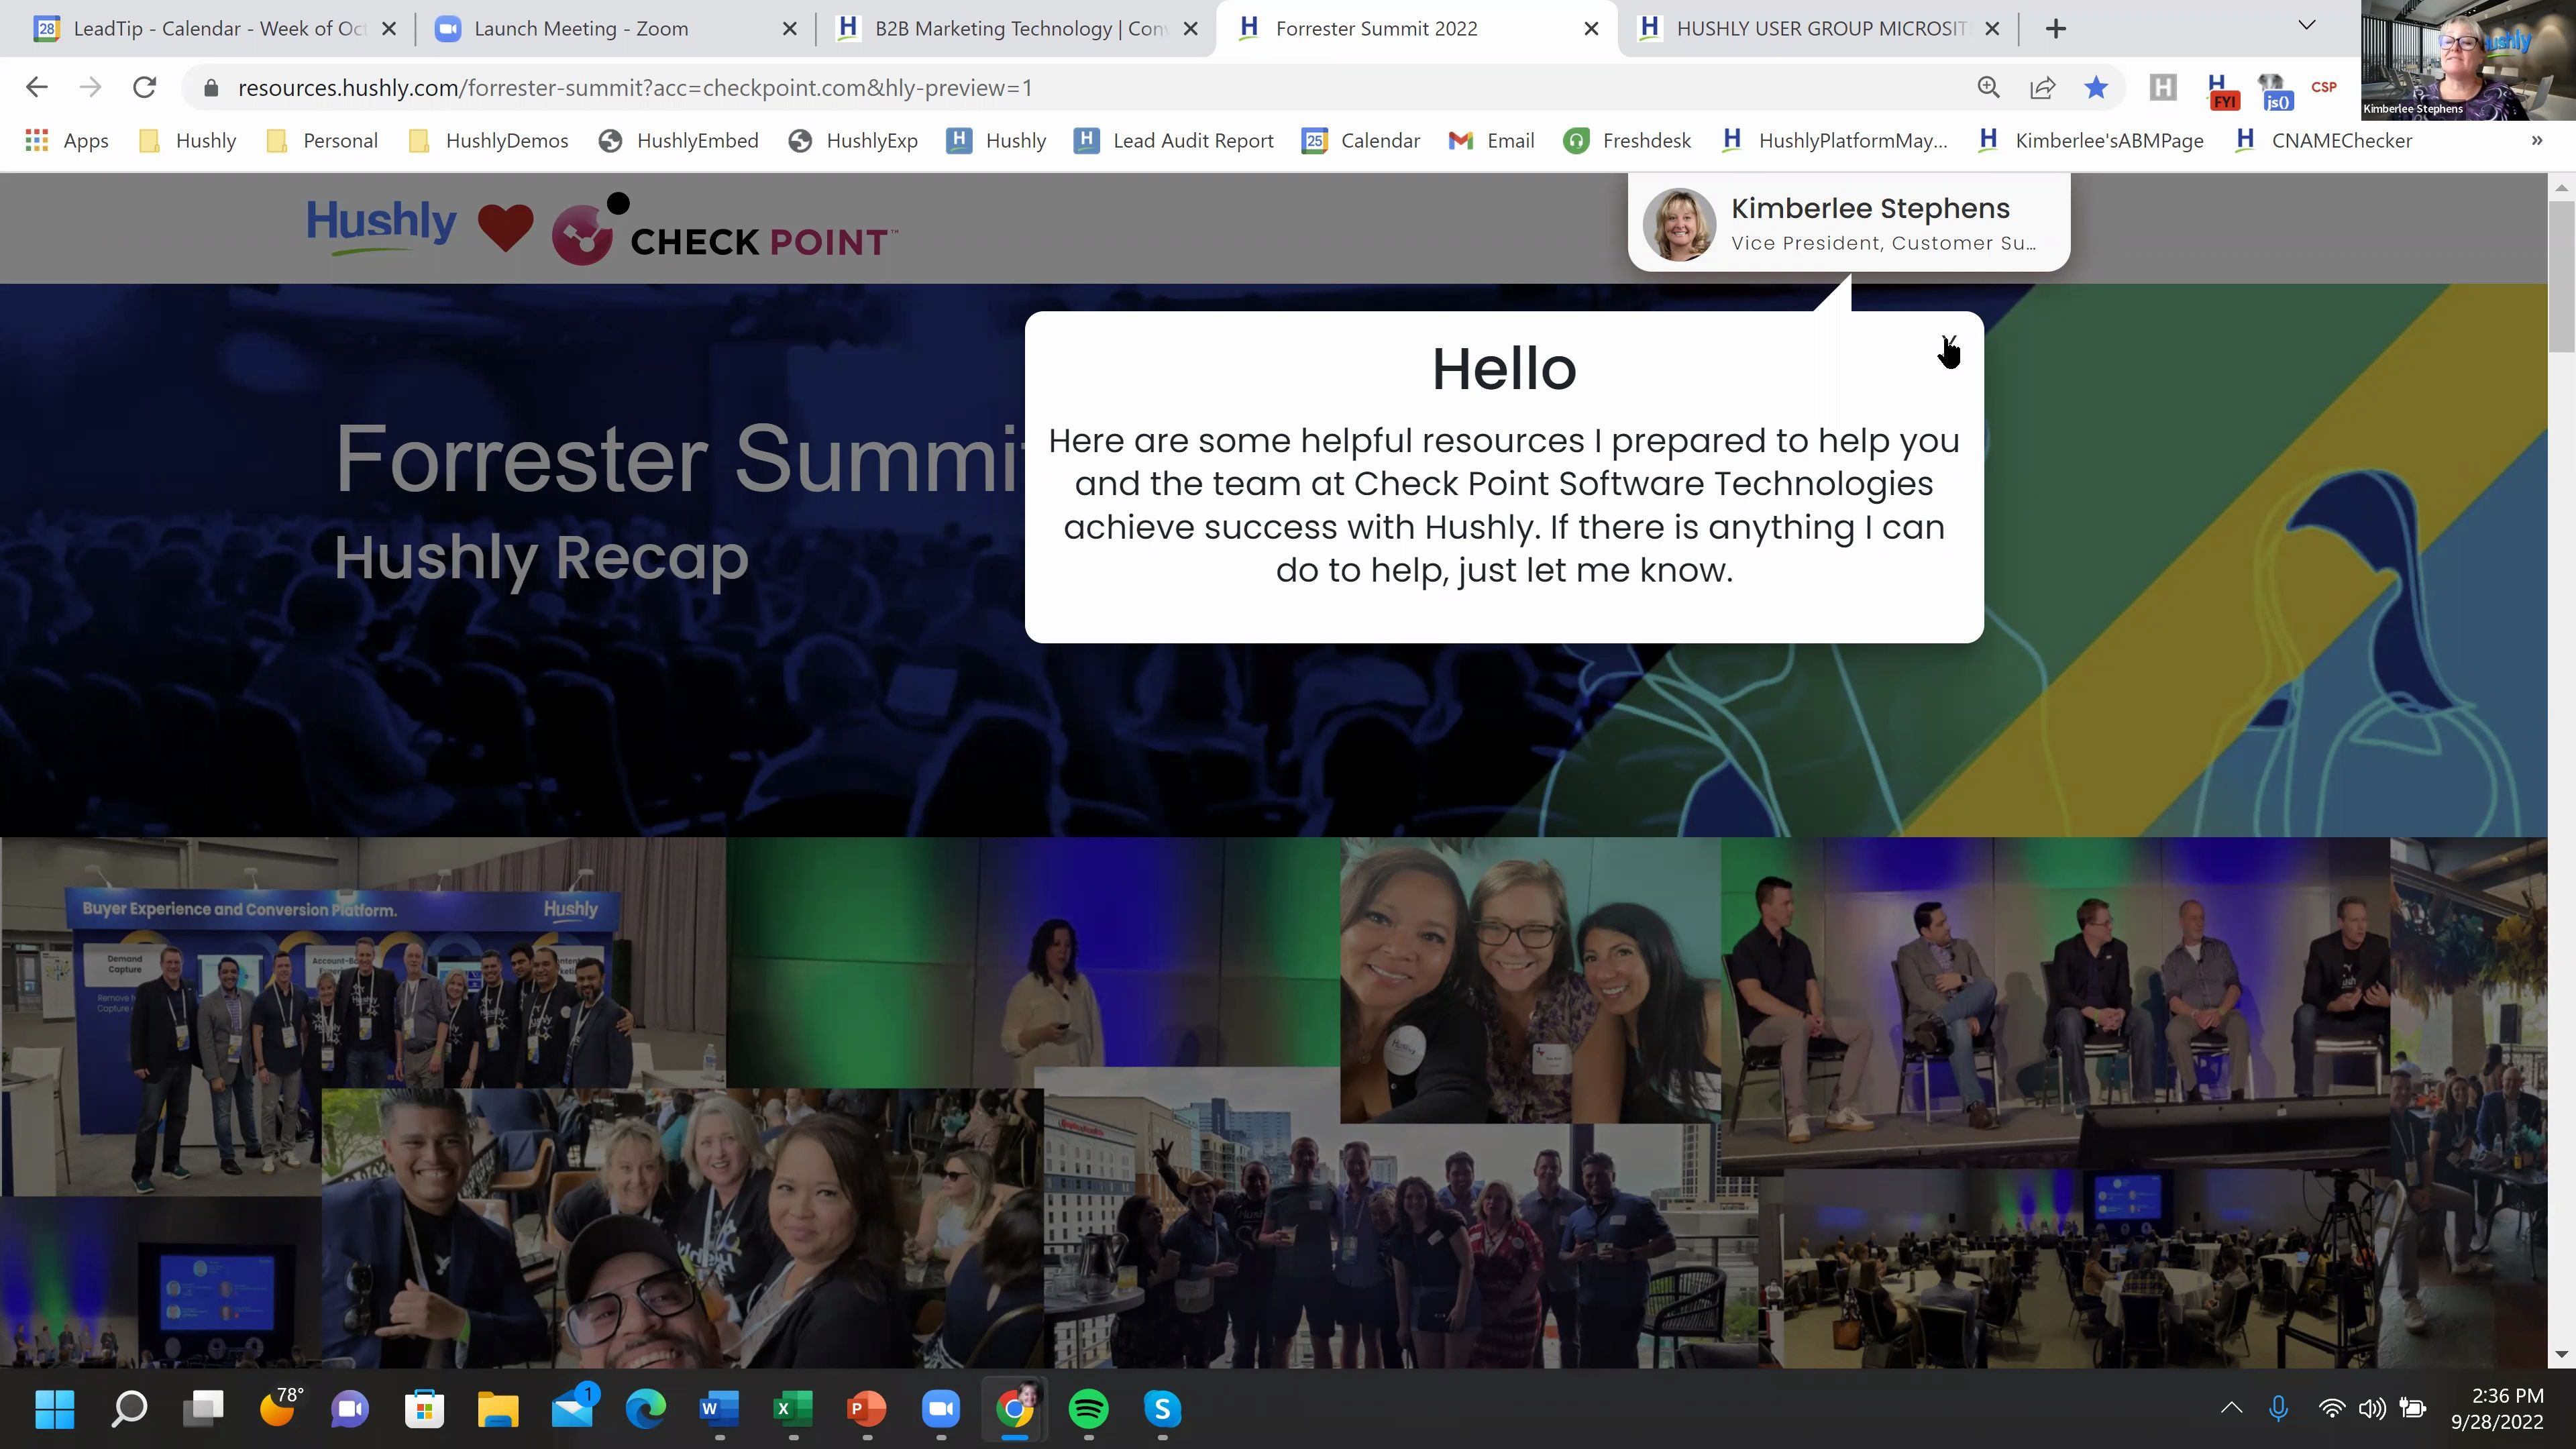Open the FYI extension icon
Image resolution: width=2576 pixels, height=1449 pixels.
[2222, 90]
